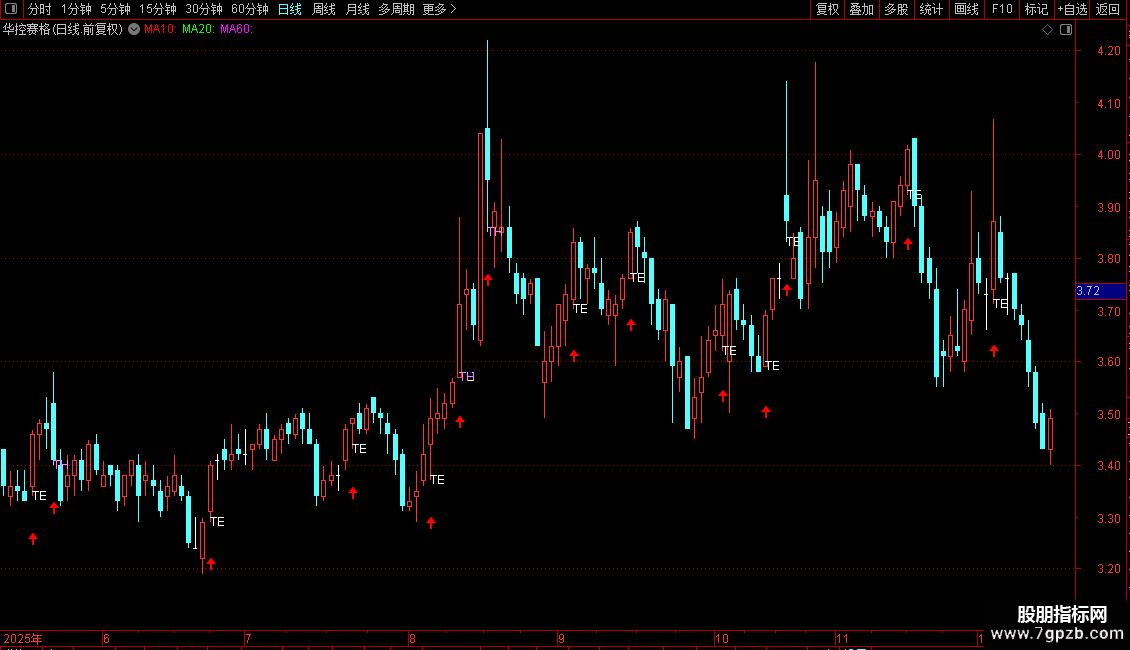Expand the 更多 periods menu
This screenshot has height=650, width=1130.
439,9
